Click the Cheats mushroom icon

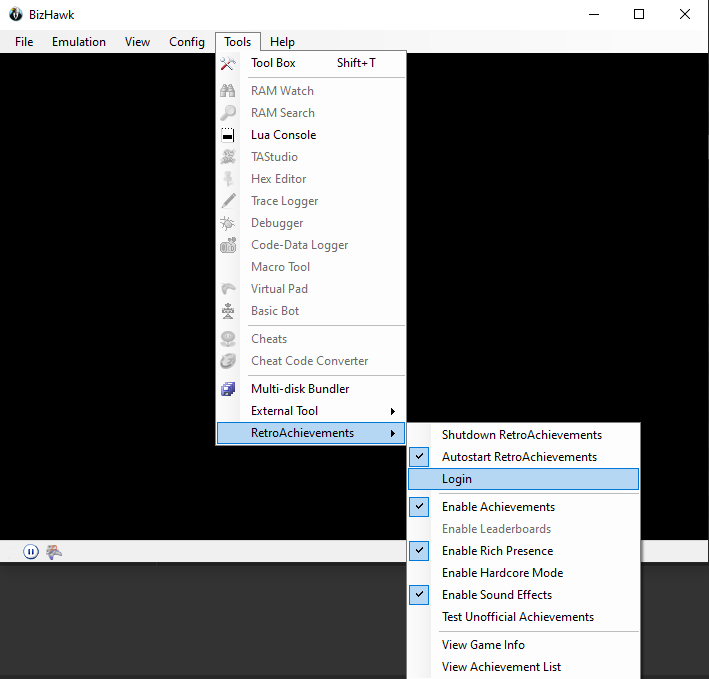click(228, 339)
